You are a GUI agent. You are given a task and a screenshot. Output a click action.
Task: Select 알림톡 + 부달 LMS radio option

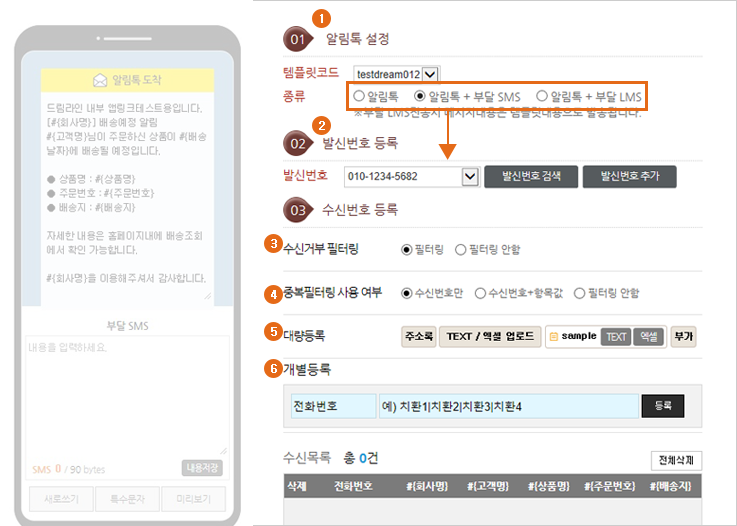[x=543, y=97]
